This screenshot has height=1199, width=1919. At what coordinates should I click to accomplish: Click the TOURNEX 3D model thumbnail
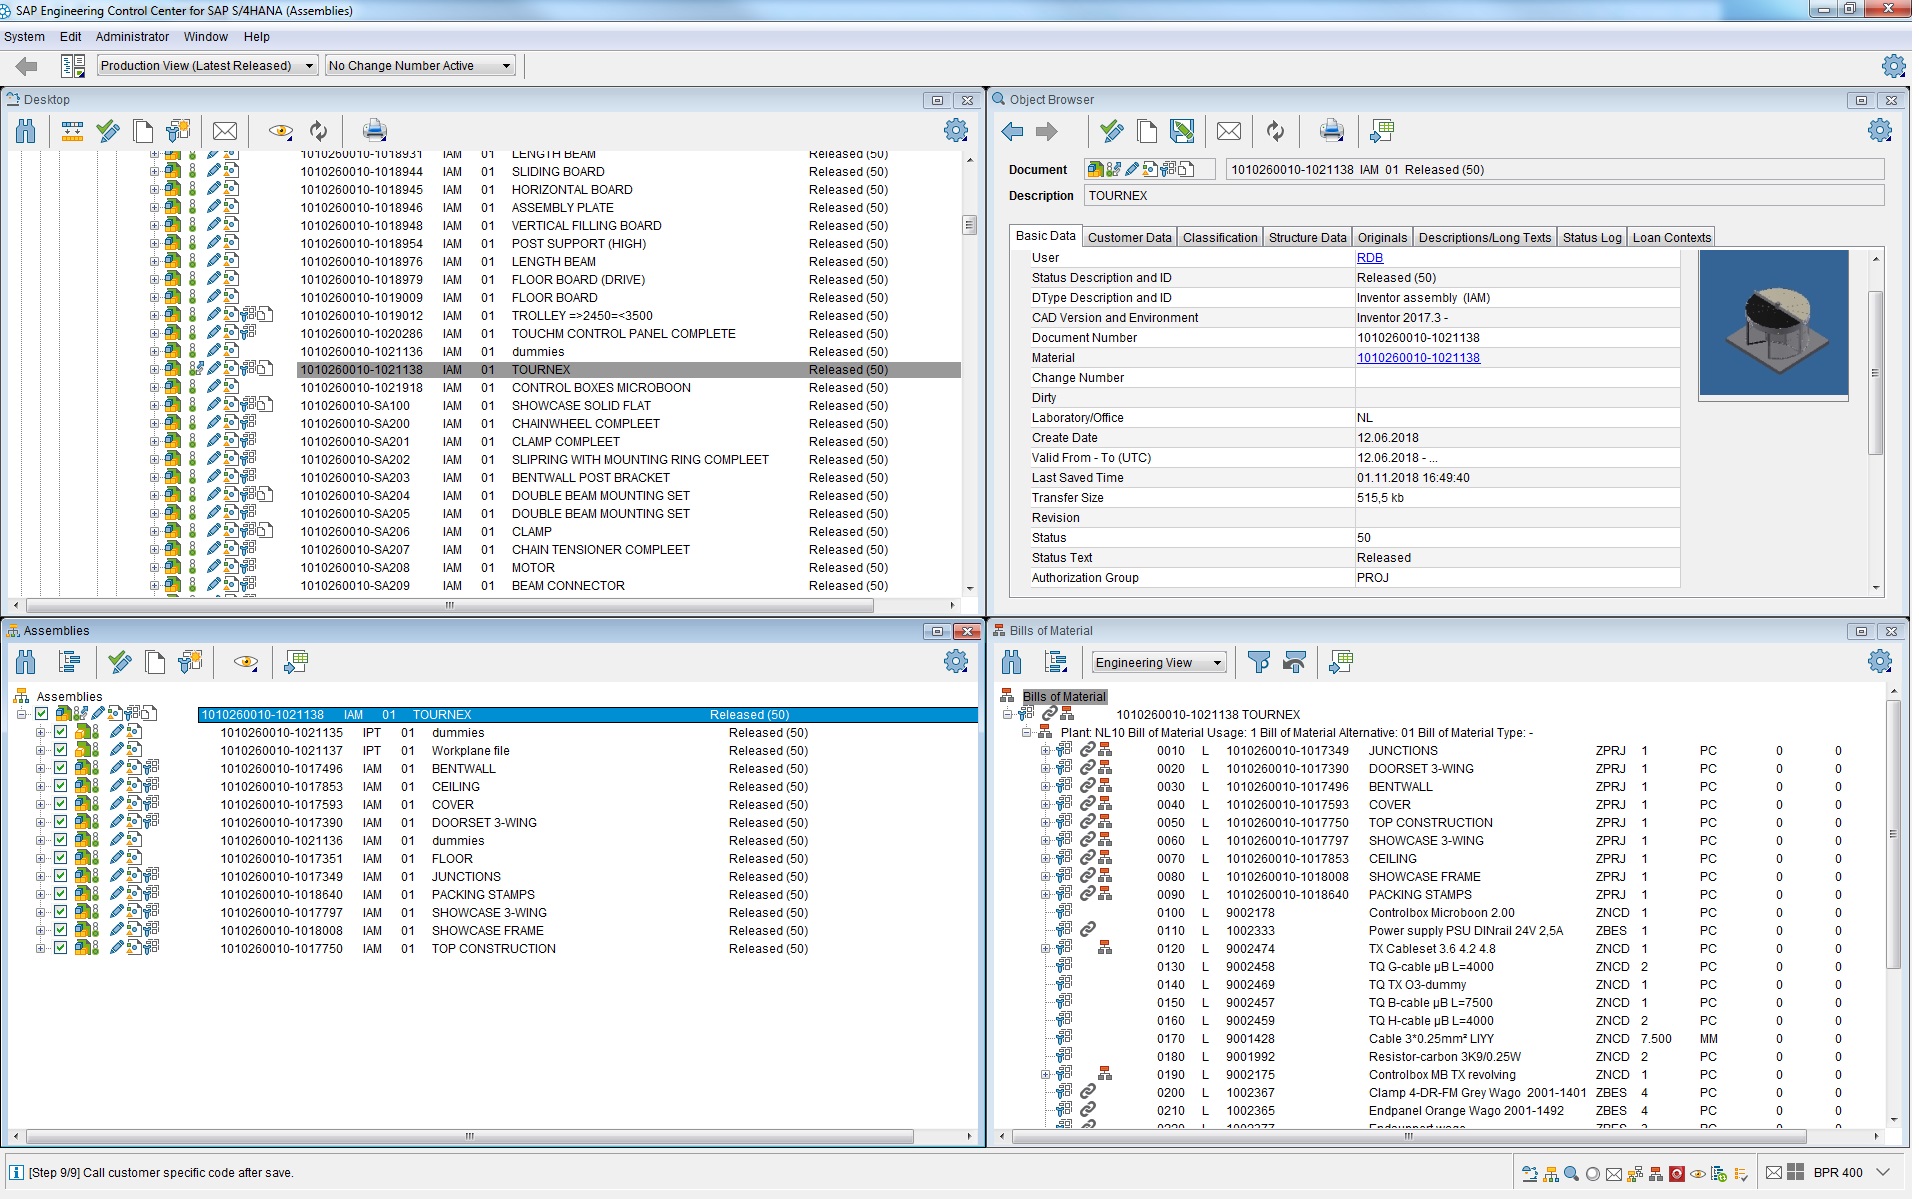click(1773, 324)
